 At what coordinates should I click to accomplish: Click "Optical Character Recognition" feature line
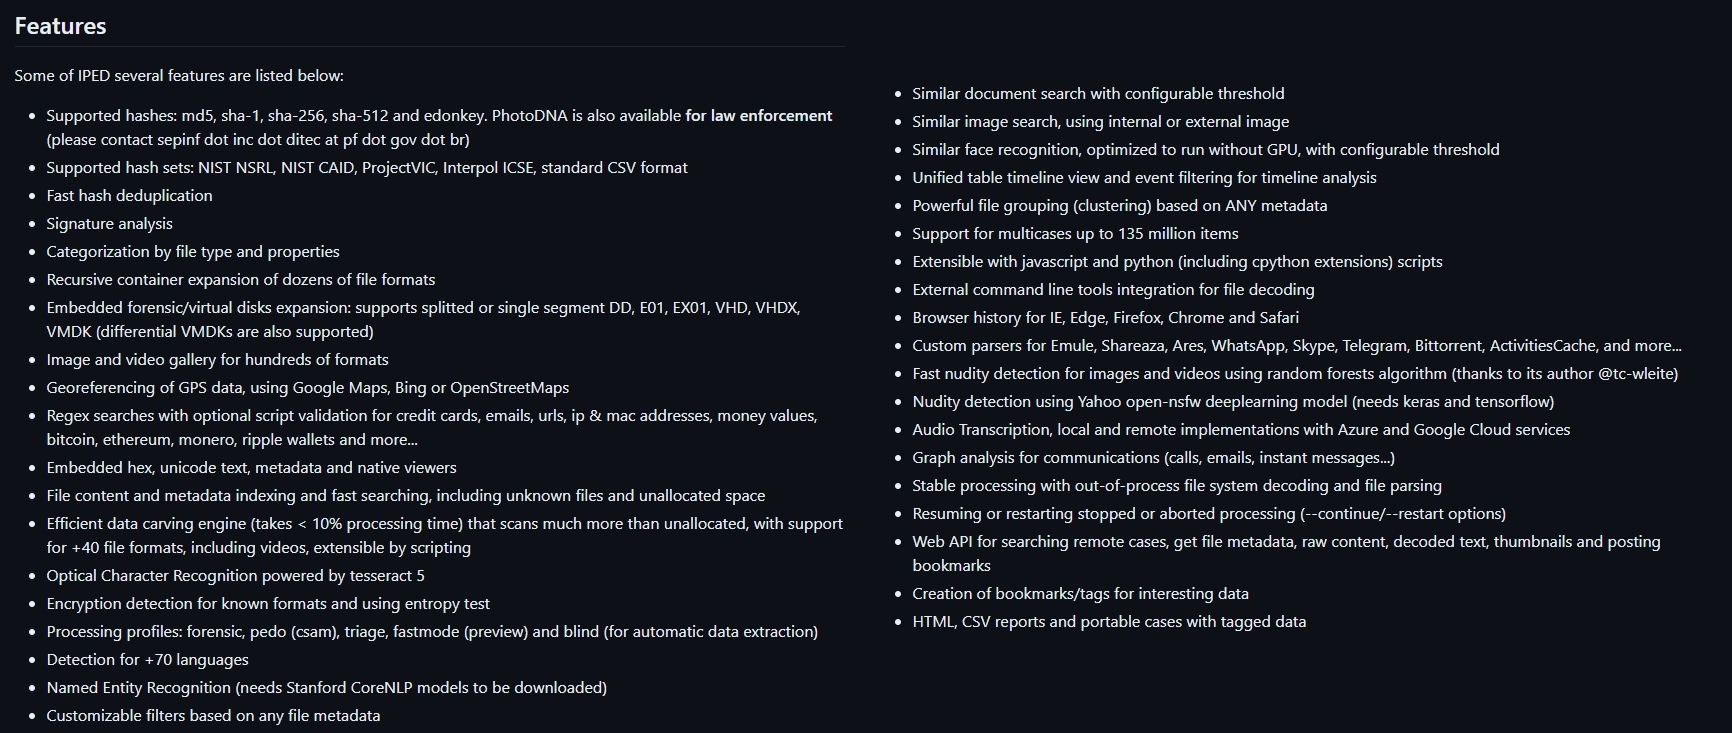(235, 576)
